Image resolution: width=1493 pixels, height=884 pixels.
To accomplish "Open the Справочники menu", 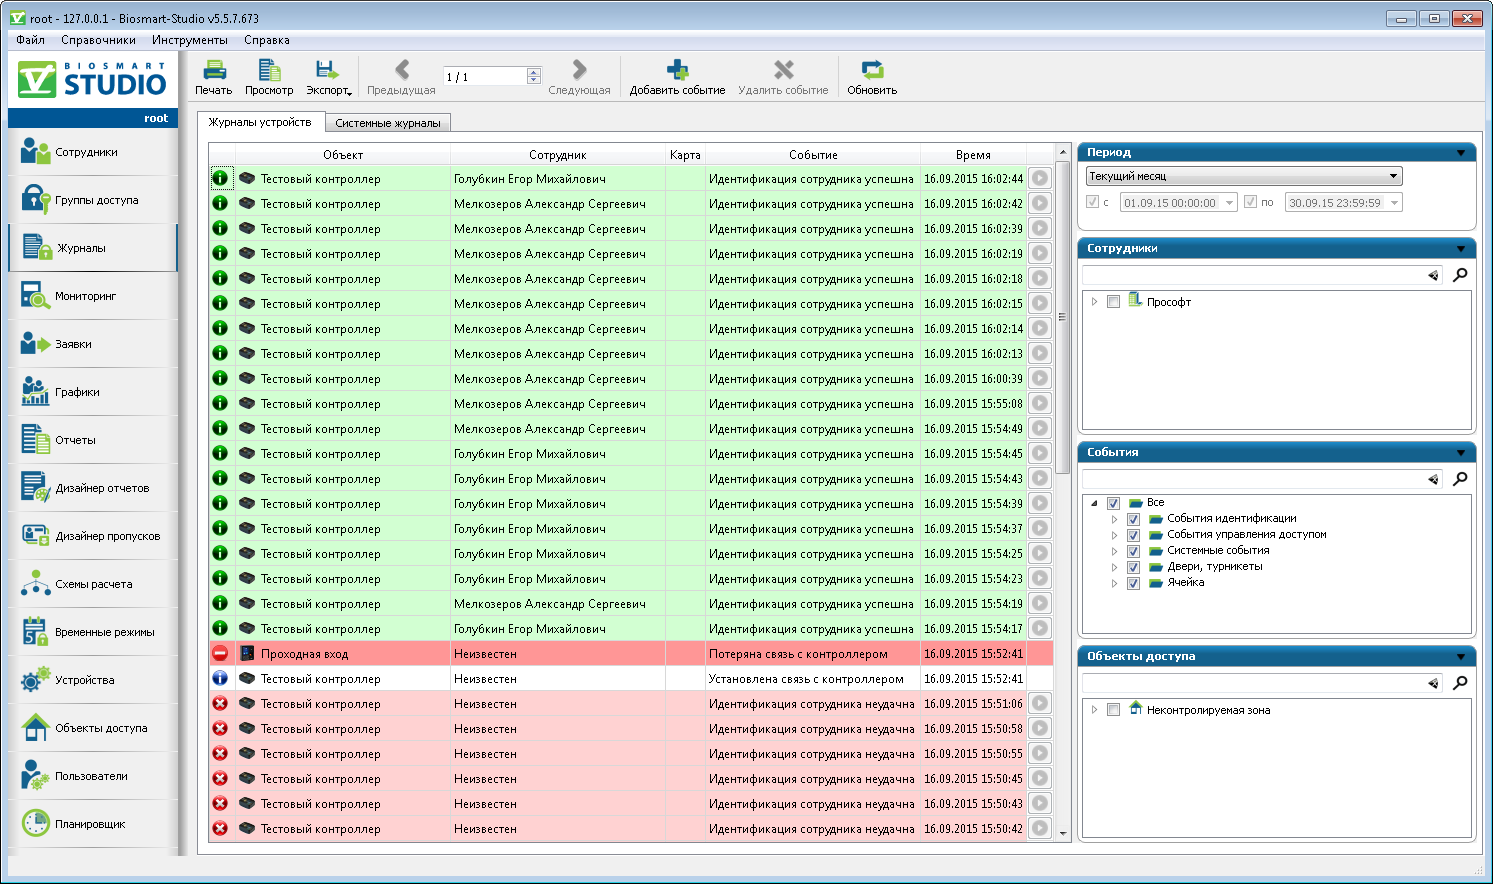I will pyautogui.click(x=98, y=40).
